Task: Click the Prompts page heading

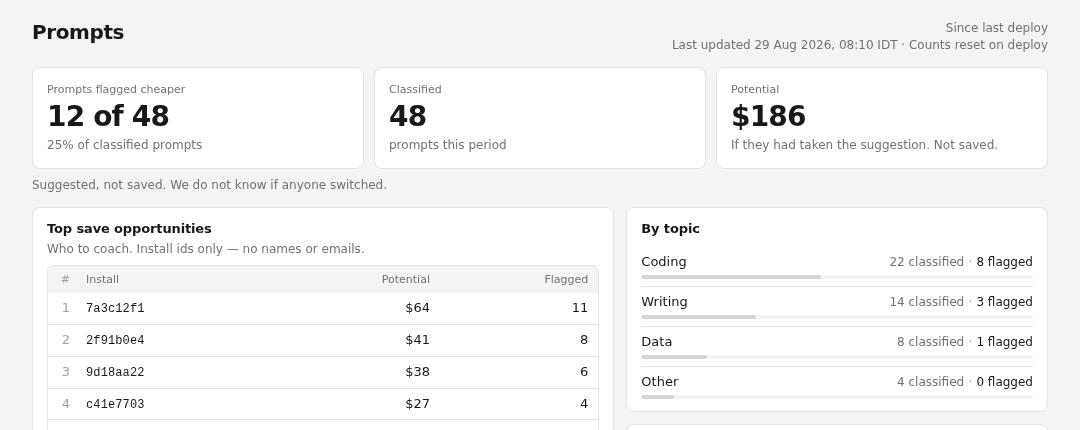Action: pos(78,32)
